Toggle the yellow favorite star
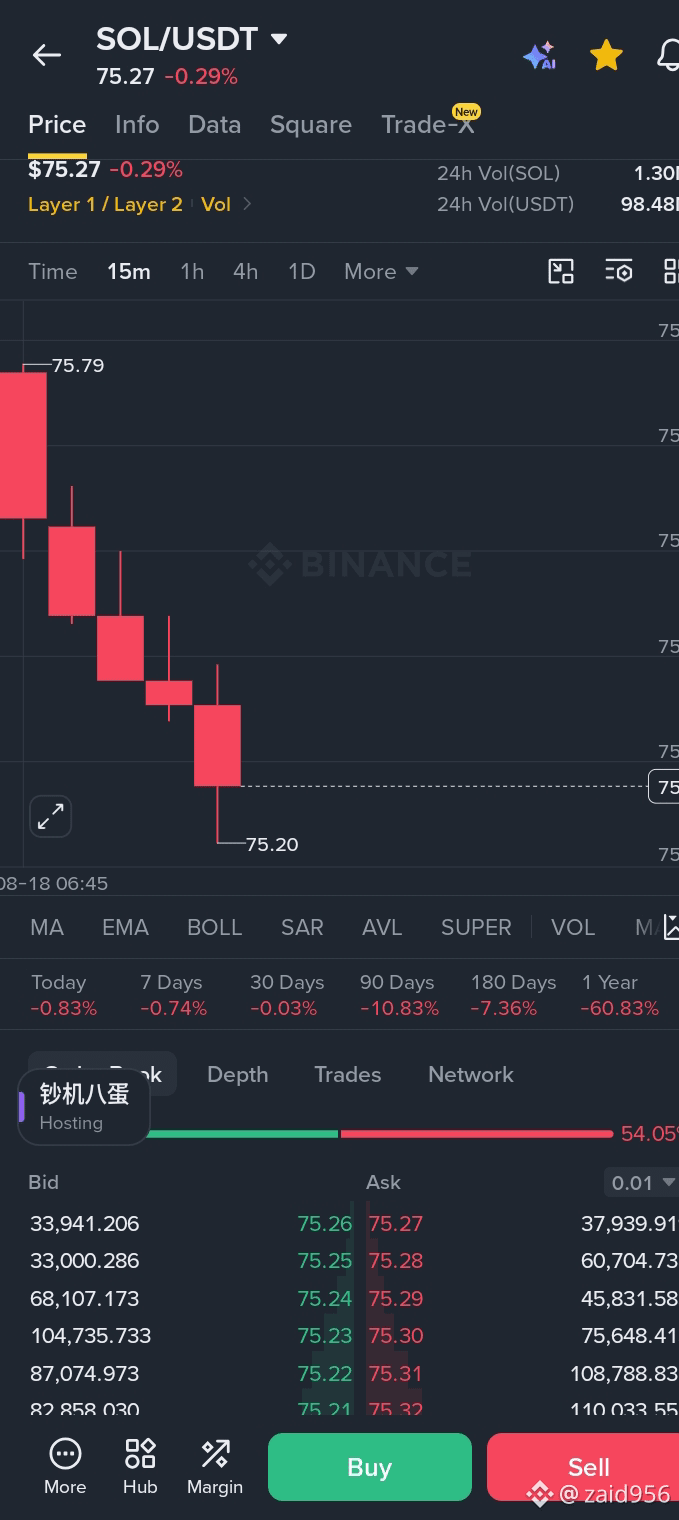Image resolution: width=679 pixels, height=1520 pixels. pos(606,56)
